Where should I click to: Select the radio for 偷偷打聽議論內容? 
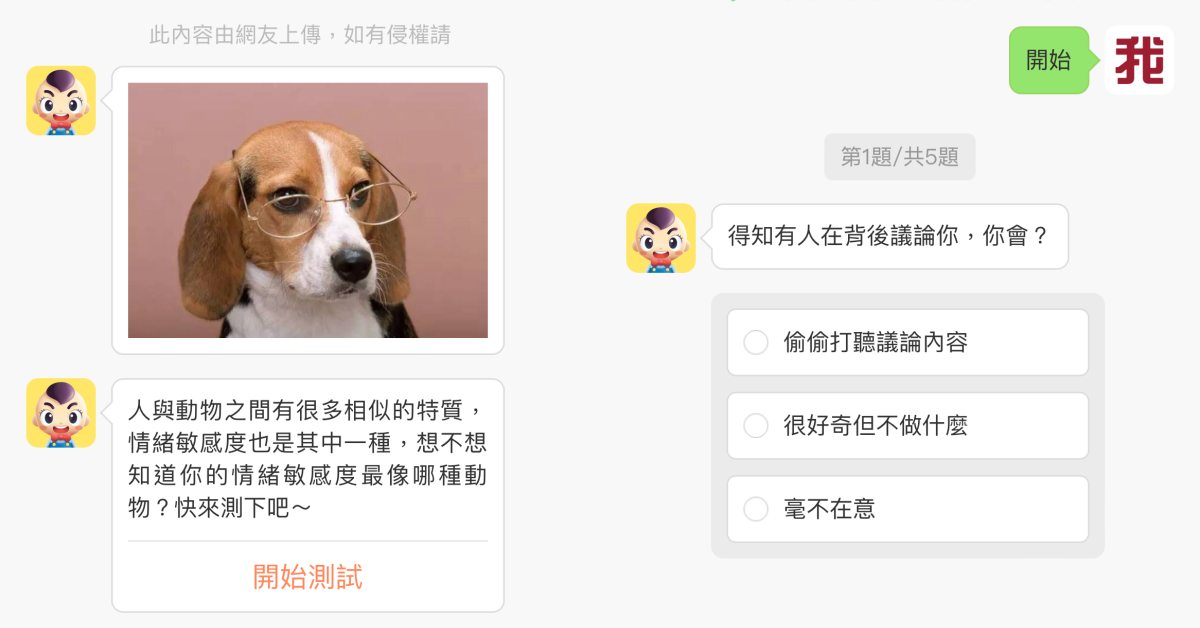coord(756,342)
